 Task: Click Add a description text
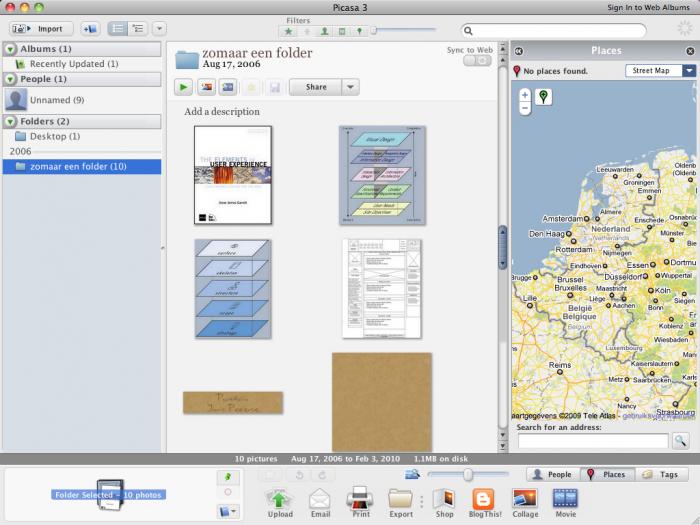222,112
